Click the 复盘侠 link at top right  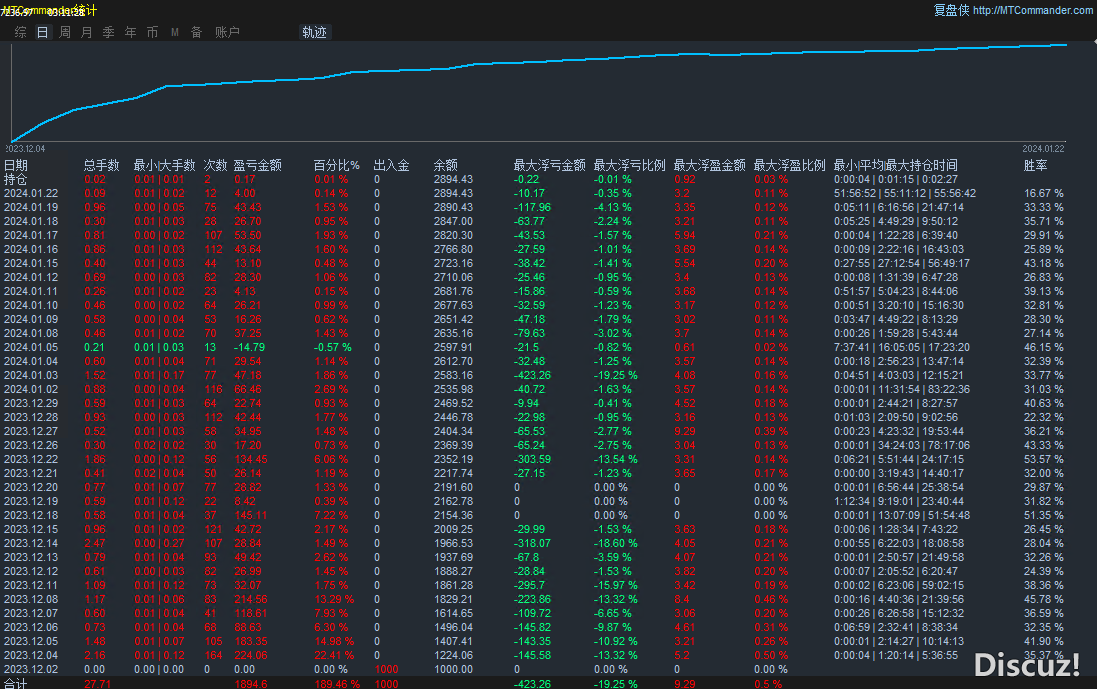coord(951,10)
